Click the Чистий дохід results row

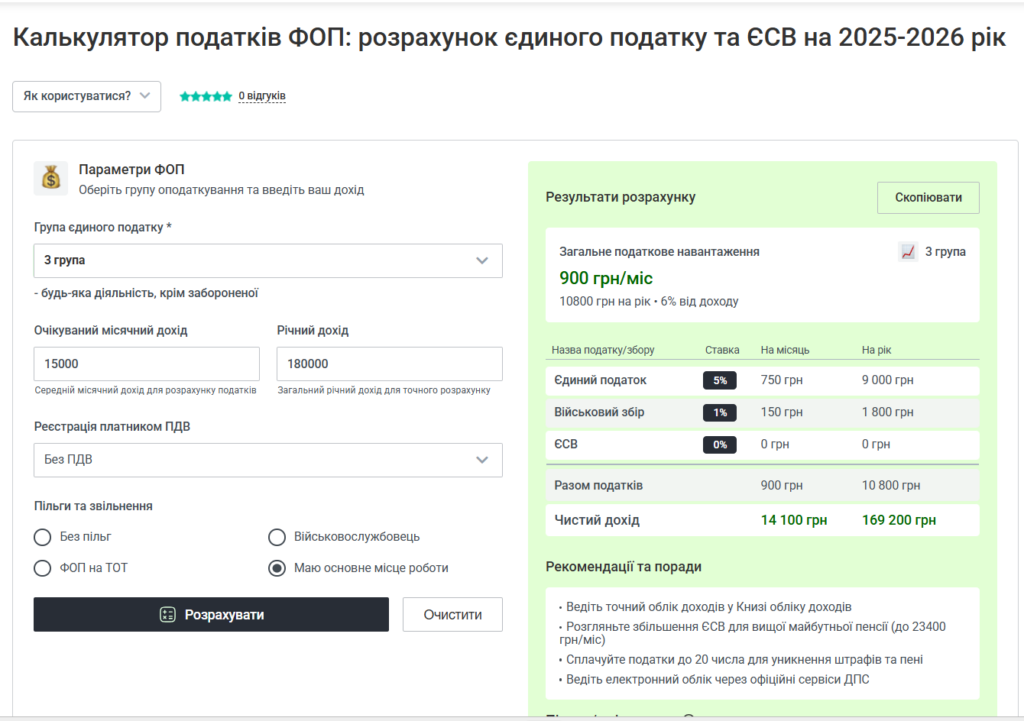tap(762, 520)
